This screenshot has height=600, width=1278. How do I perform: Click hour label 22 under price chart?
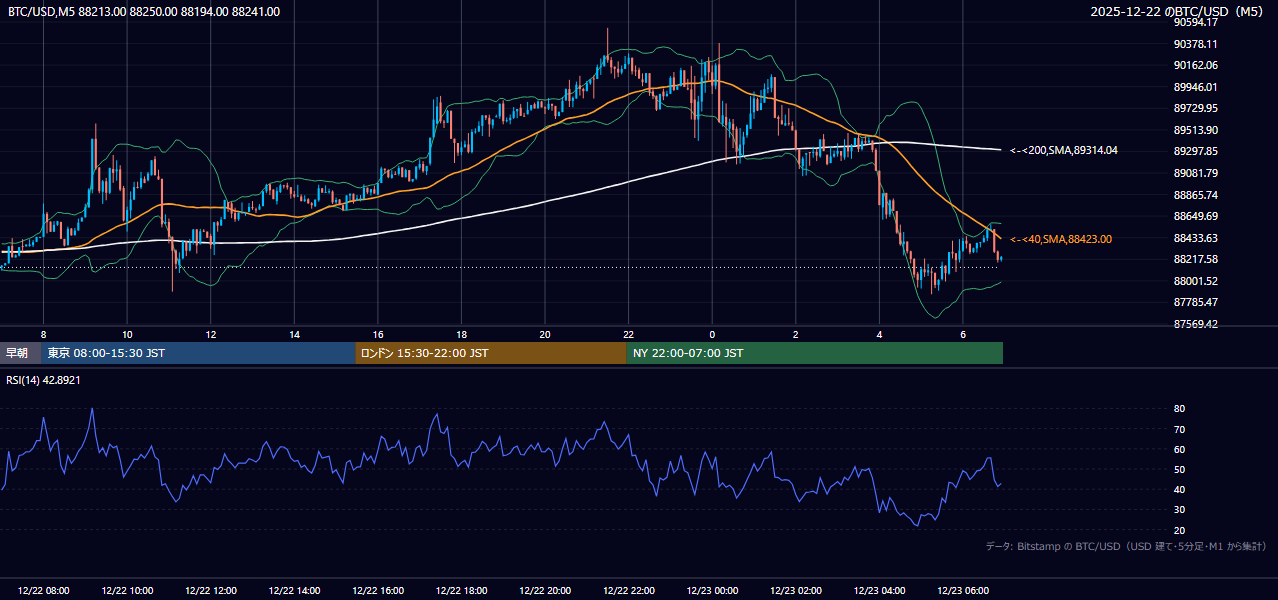(x=628, y=333)
